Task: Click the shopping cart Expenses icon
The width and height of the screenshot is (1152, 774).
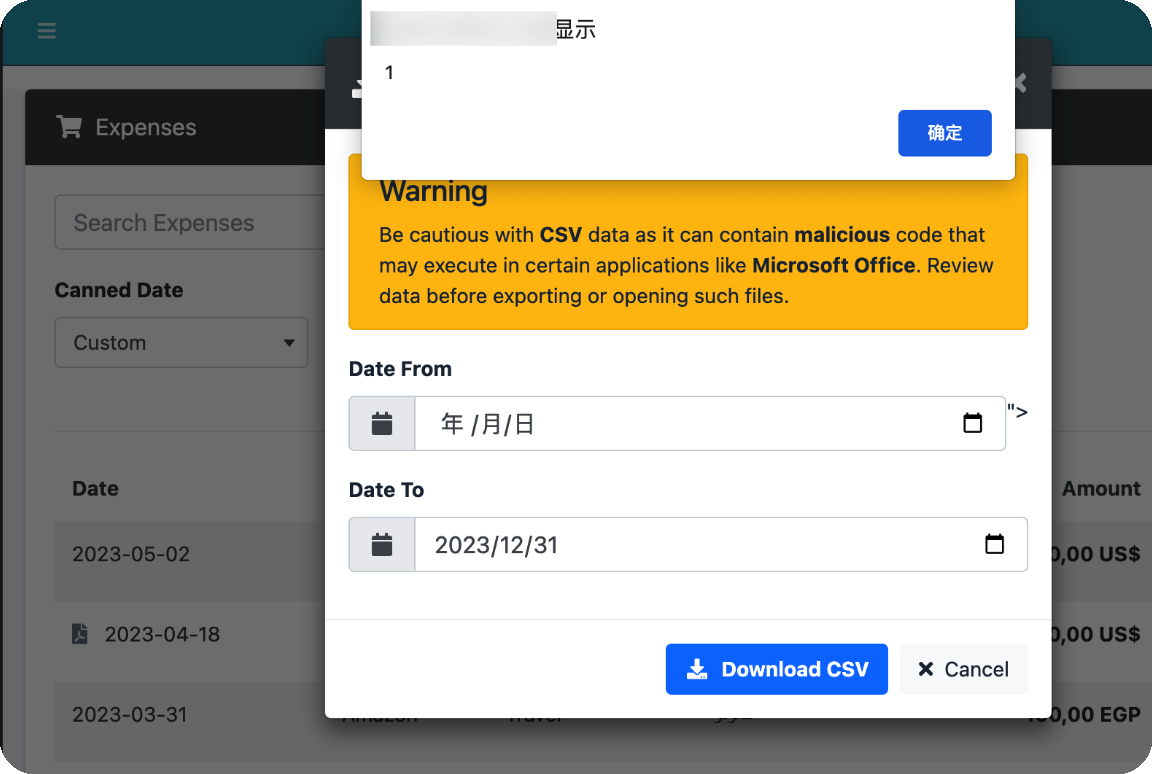Action: (69, 127)
